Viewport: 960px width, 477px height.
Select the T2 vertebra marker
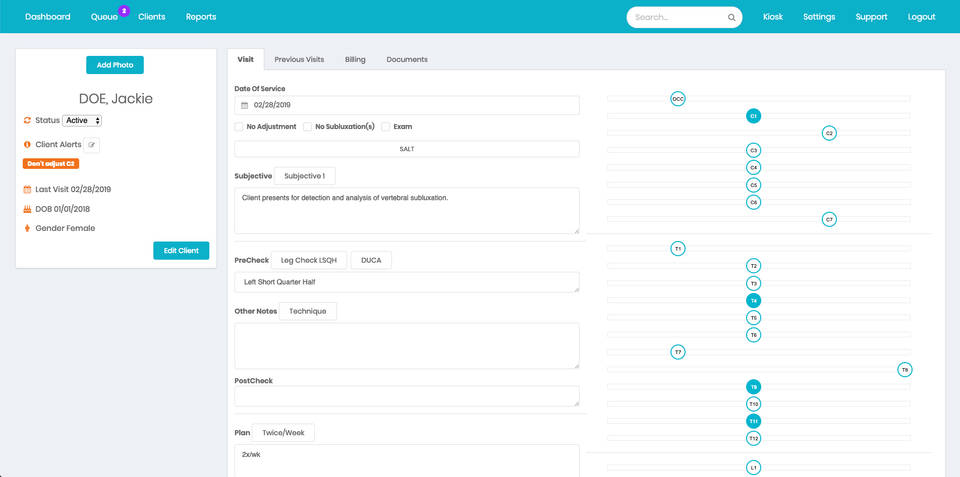(754, 266)
